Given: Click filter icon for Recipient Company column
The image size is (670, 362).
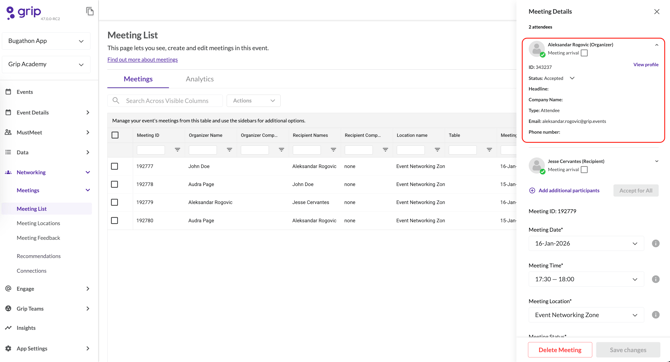Looking at the screenshot, I should click(x=385, y=150).
